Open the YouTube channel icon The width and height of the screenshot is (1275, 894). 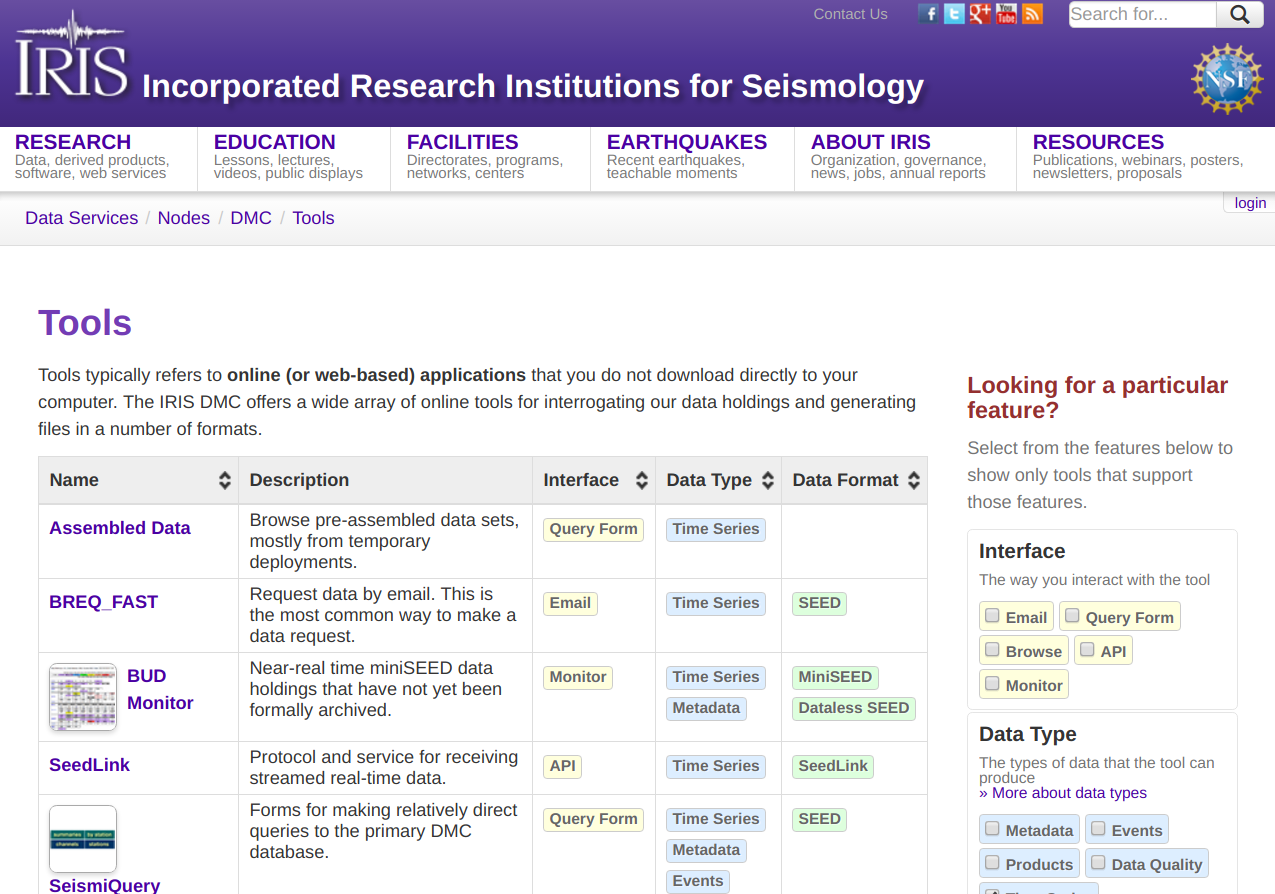point(1006,14)
